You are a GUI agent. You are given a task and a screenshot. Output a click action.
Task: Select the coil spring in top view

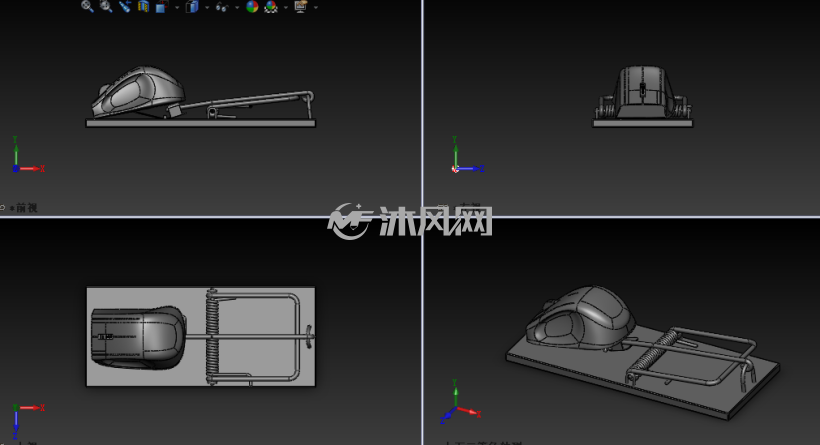[212, 336]
